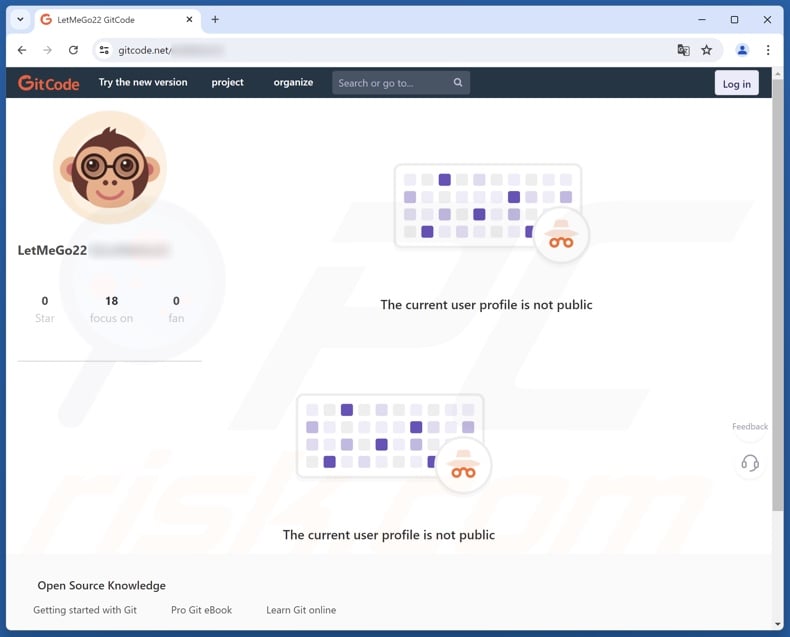Open the 0 Star count

pos(45,309)
